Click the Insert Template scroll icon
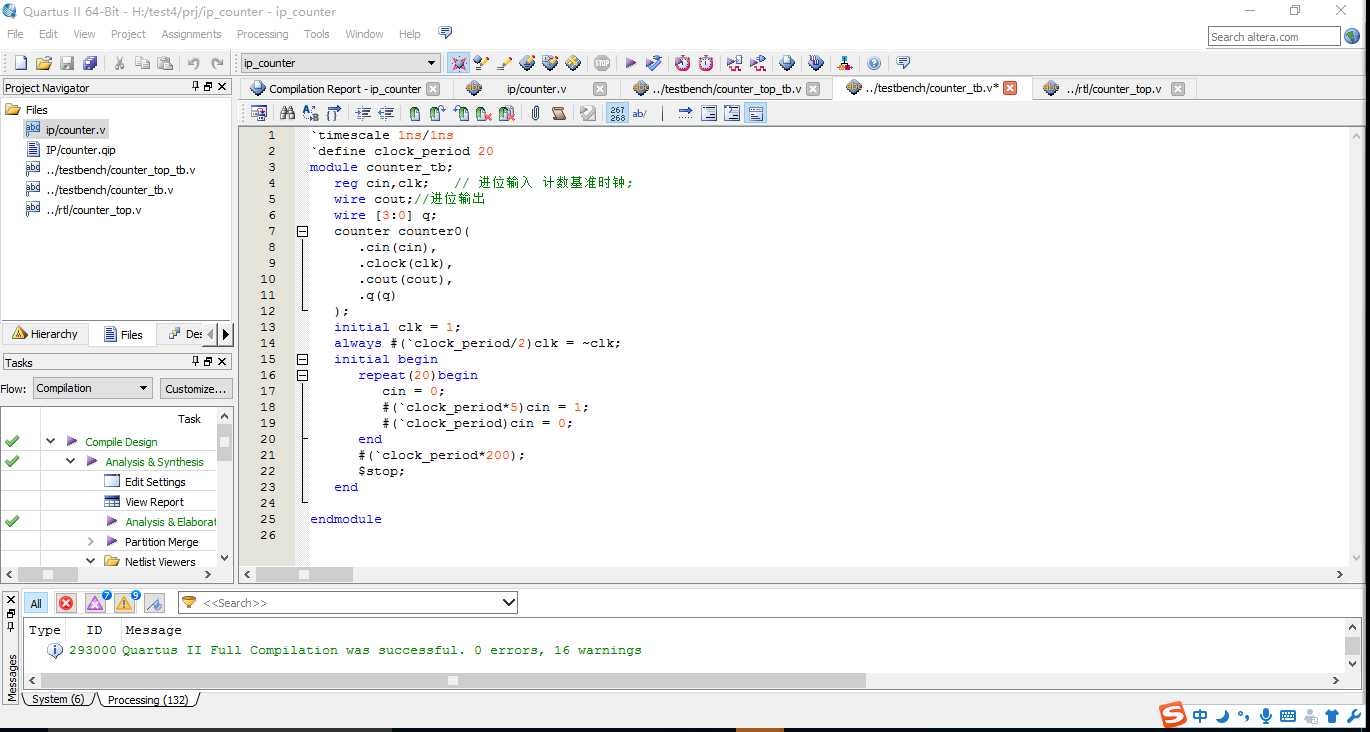1370x732 pixels. pos(558,113)
